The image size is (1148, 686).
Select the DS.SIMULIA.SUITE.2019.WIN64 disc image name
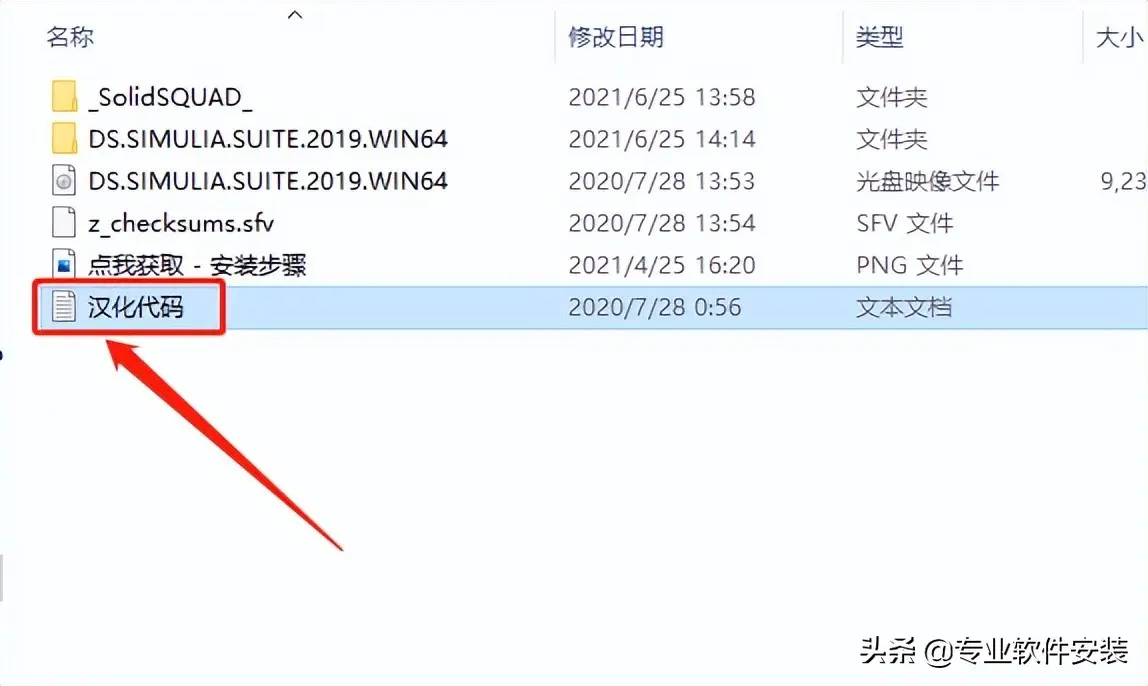pyautogui.click(x=268, y=181)
